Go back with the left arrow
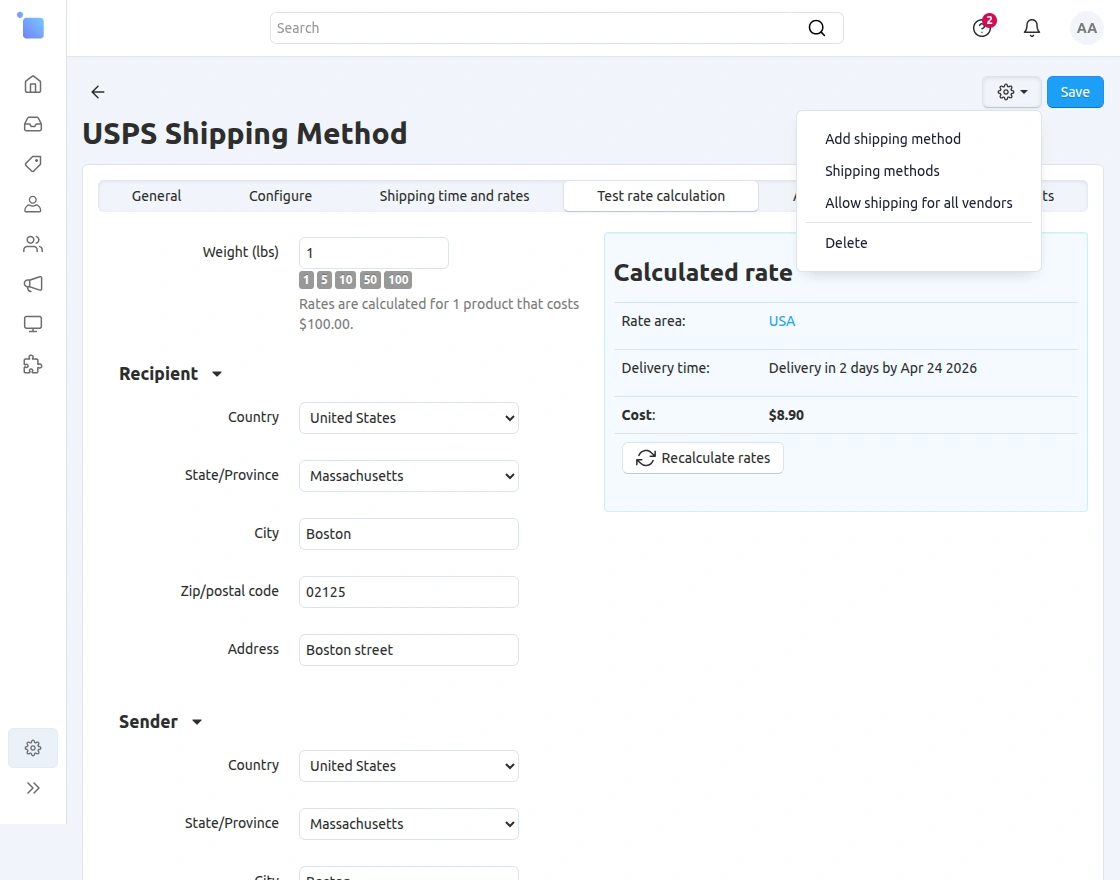Image resolution: width=1120 pixels, height=880 pixels. click(98, 91)
